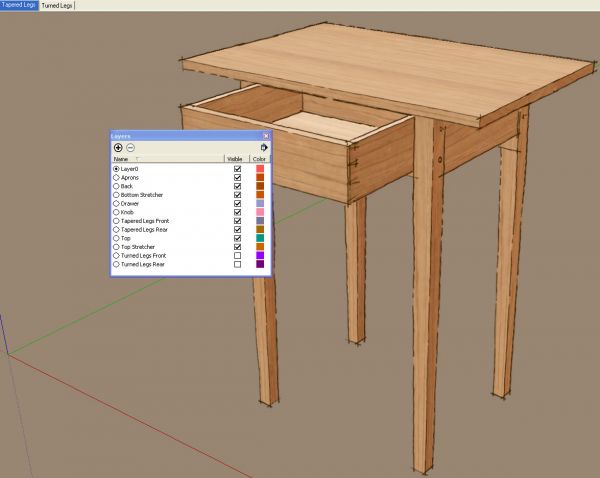Select the Top Stretcher layer radio button
Viewport: 600px width, 478px height.
(x=116, y=247)
